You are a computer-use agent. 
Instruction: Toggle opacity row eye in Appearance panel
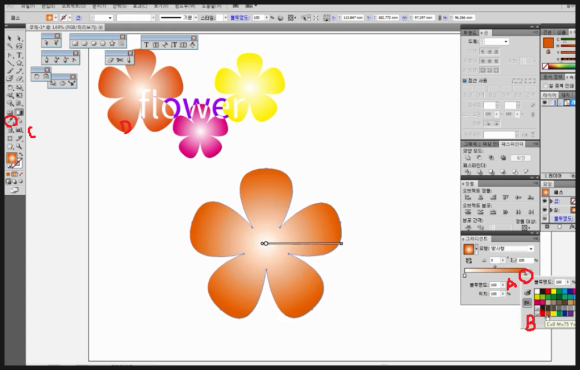(x=544, y=219)
